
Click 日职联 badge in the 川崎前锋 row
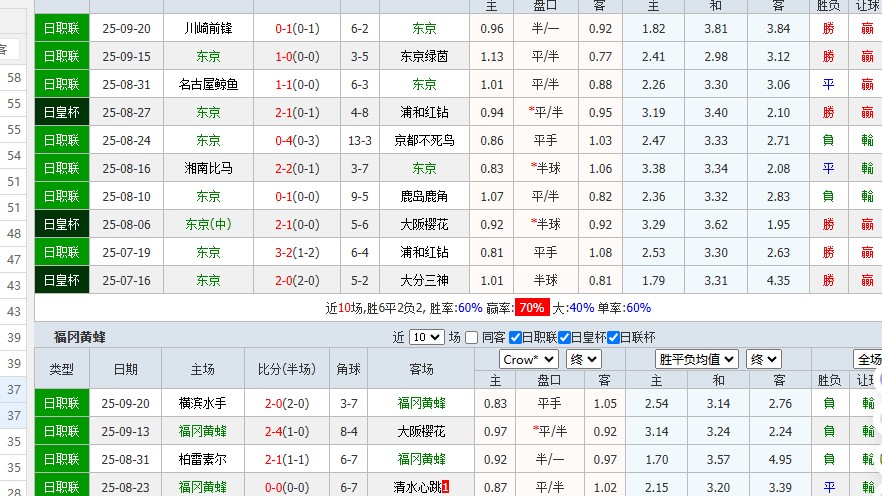62,28
